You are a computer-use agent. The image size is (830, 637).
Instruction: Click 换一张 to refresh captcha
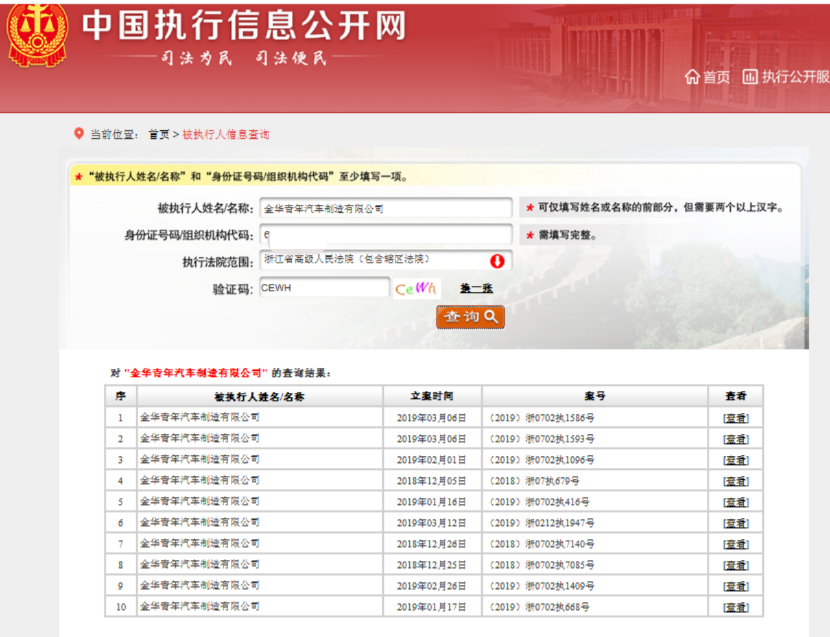(476, 288)
